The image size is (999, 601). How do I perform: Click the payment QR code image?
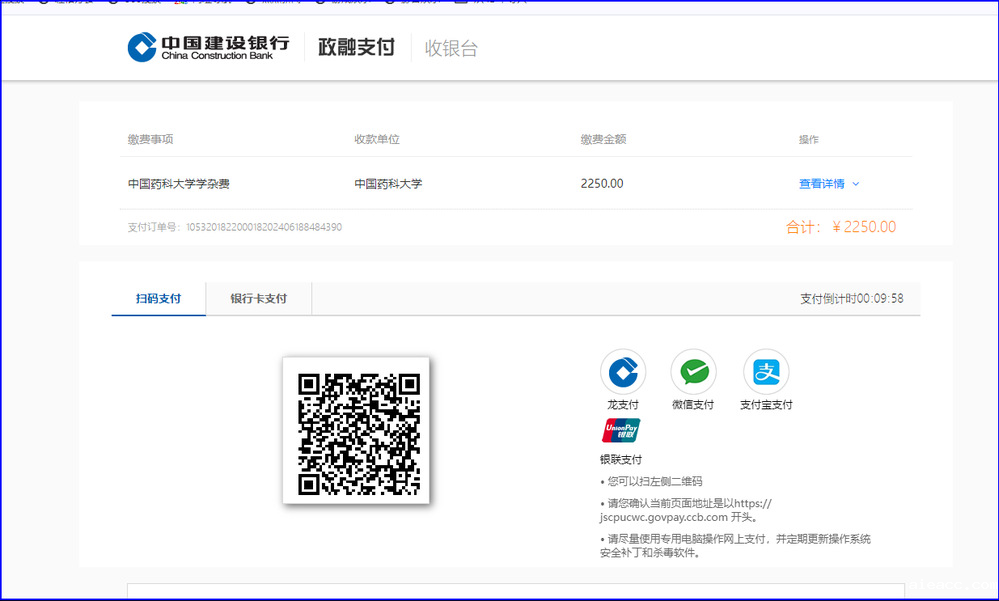[356, 430]
